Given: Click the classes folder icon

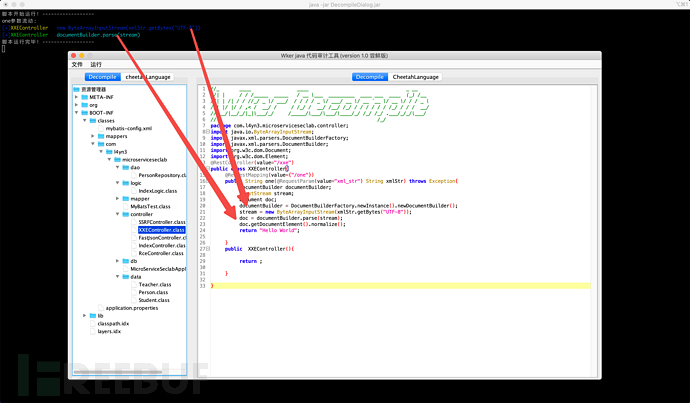Looking at the screenshot, I should (x=93, y=121).
